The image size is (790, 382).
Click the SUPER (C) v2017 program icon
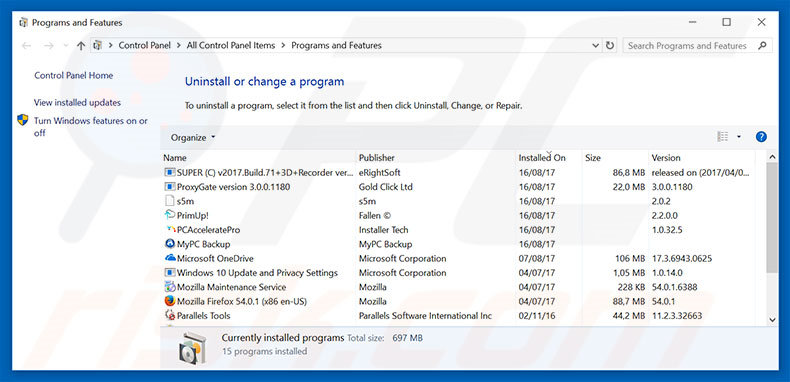[x=170, y=172]
